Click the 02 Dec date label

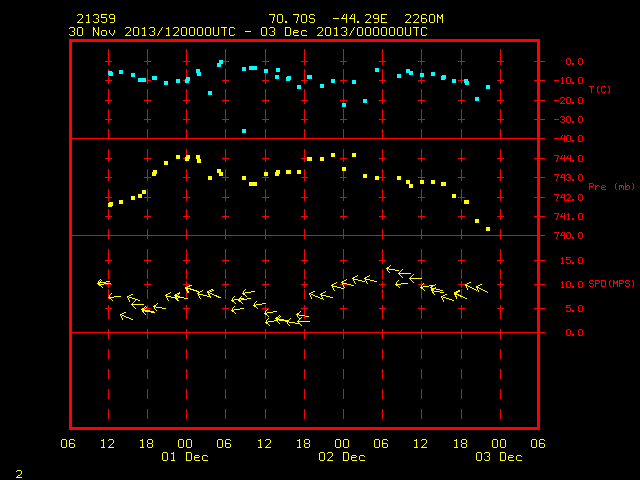click(x=342, y=457)
